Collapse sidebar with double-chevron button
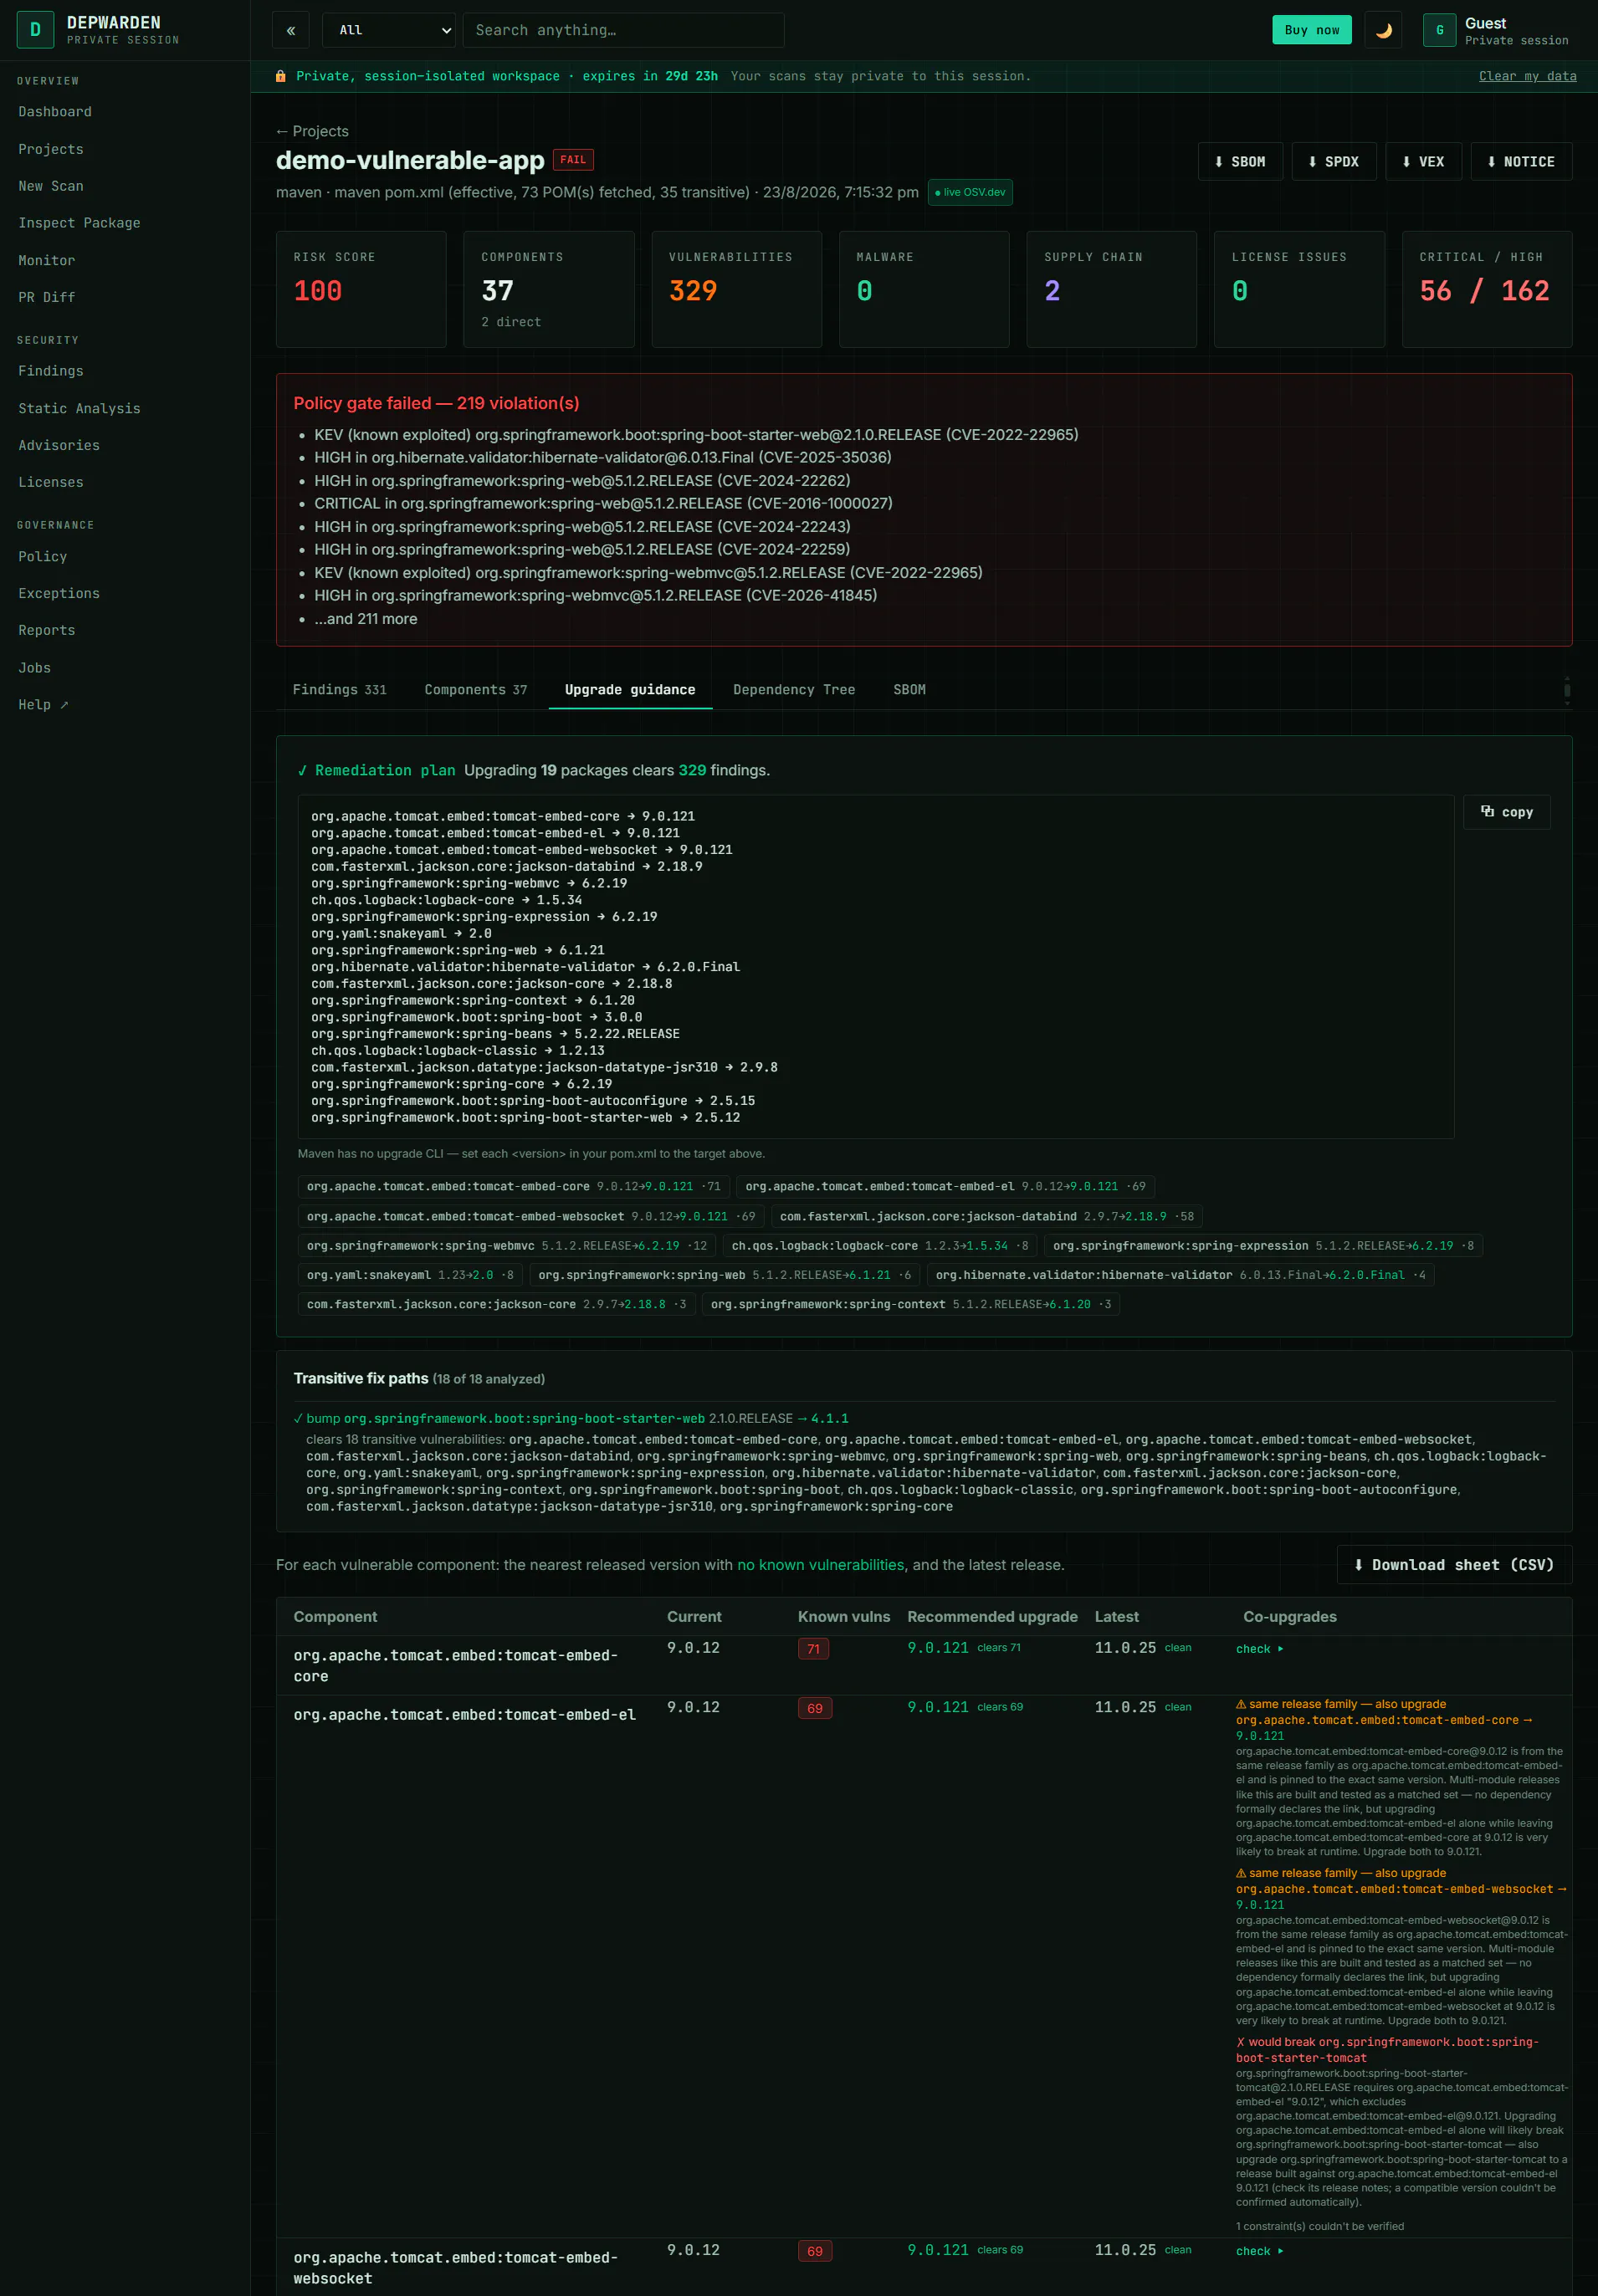This screenshot has height=2296, width=1598. pyautogui.click(x=291, y=30)
